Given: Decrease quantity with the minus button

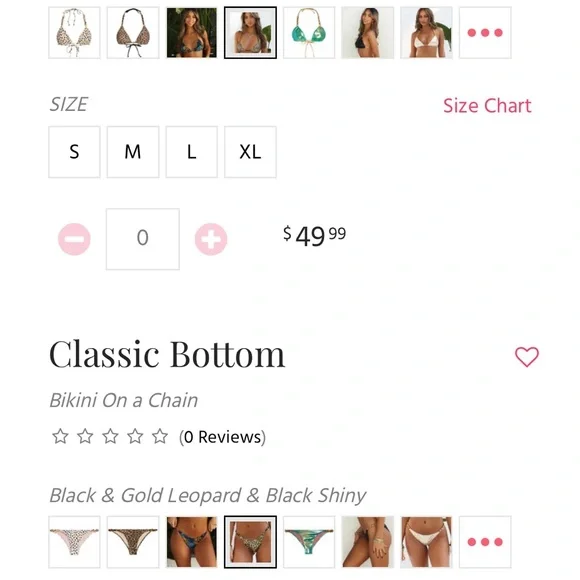Looking at the screenshot, I should (74, 239).
